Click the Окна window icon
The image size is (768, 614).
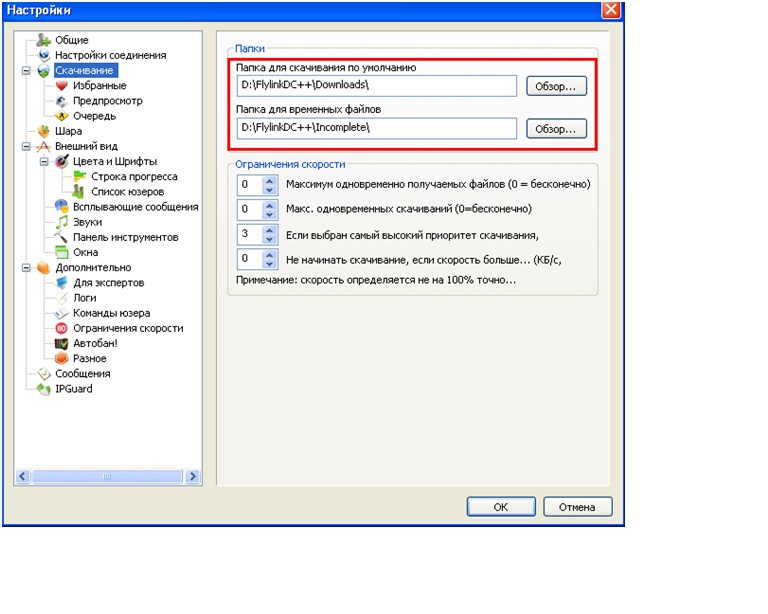62,252
